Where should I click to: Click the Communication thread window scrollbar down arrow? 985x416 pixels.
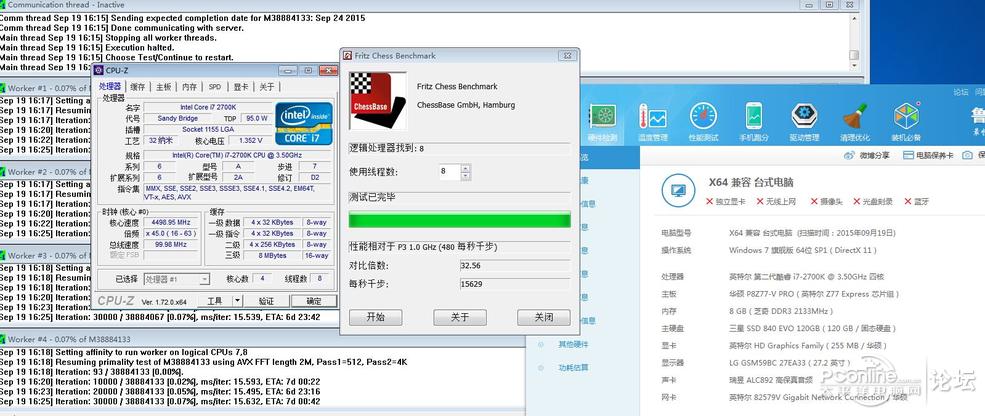pos(854,67)
